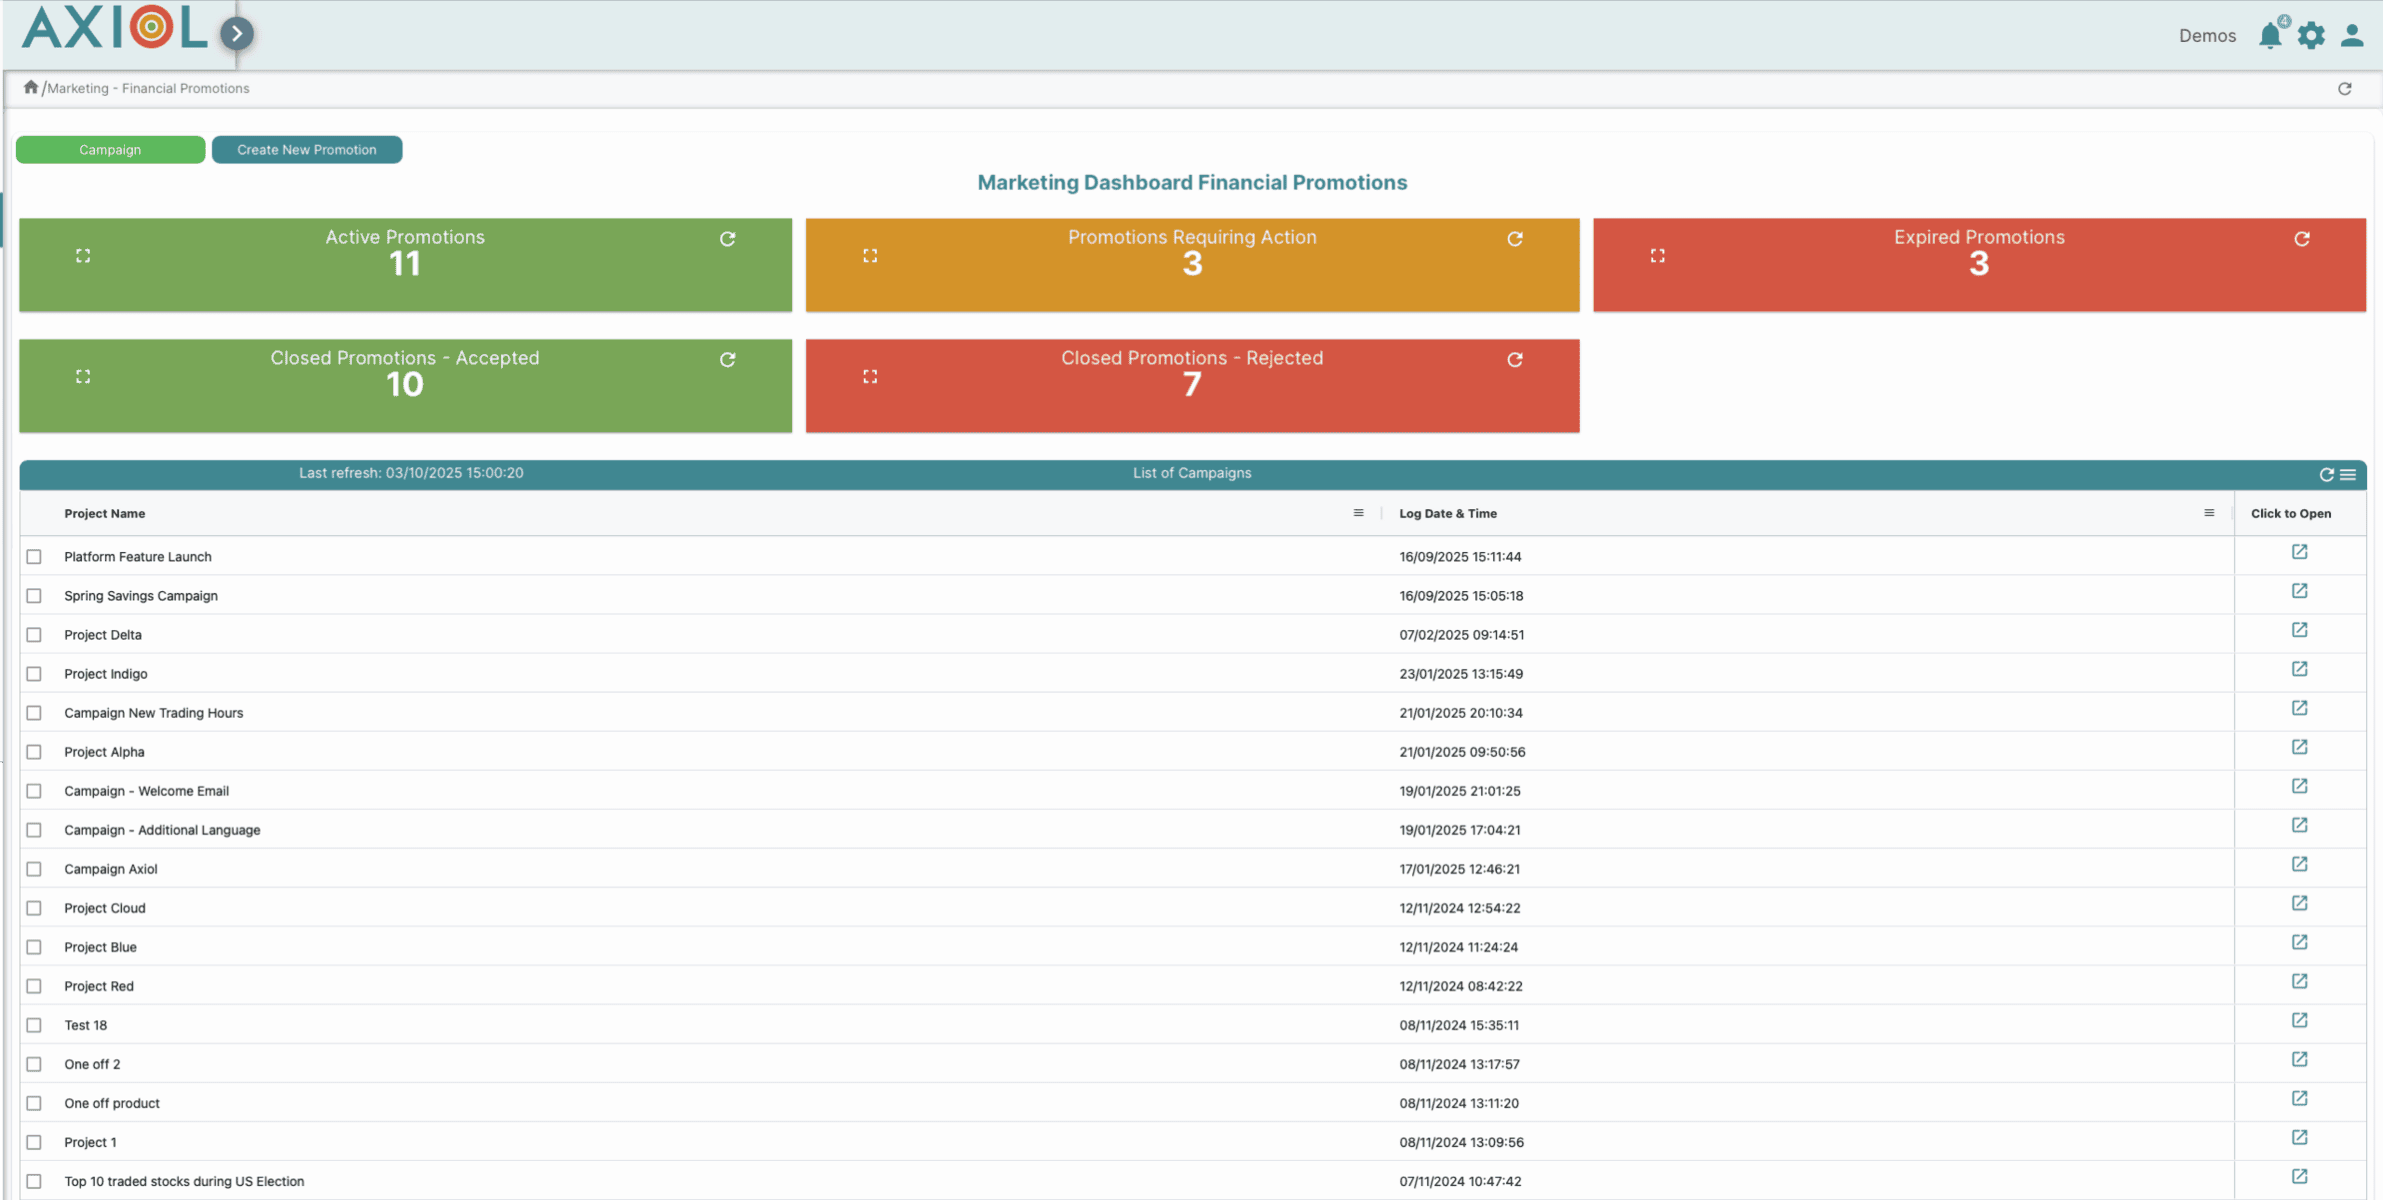Expand Closed Promotions - Accepted card fullscreen

(x=83, y=376)
